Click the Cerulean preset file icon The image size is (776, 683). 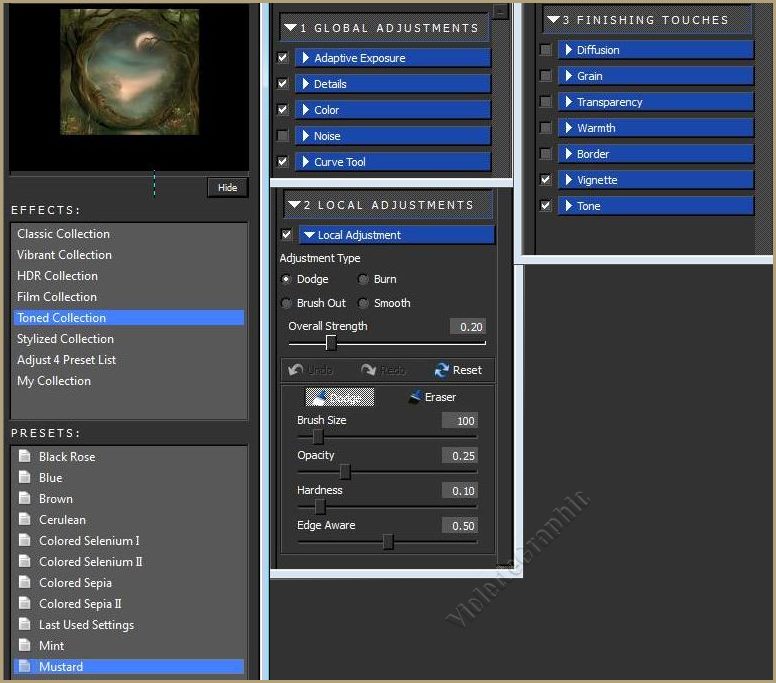point(25,520)
